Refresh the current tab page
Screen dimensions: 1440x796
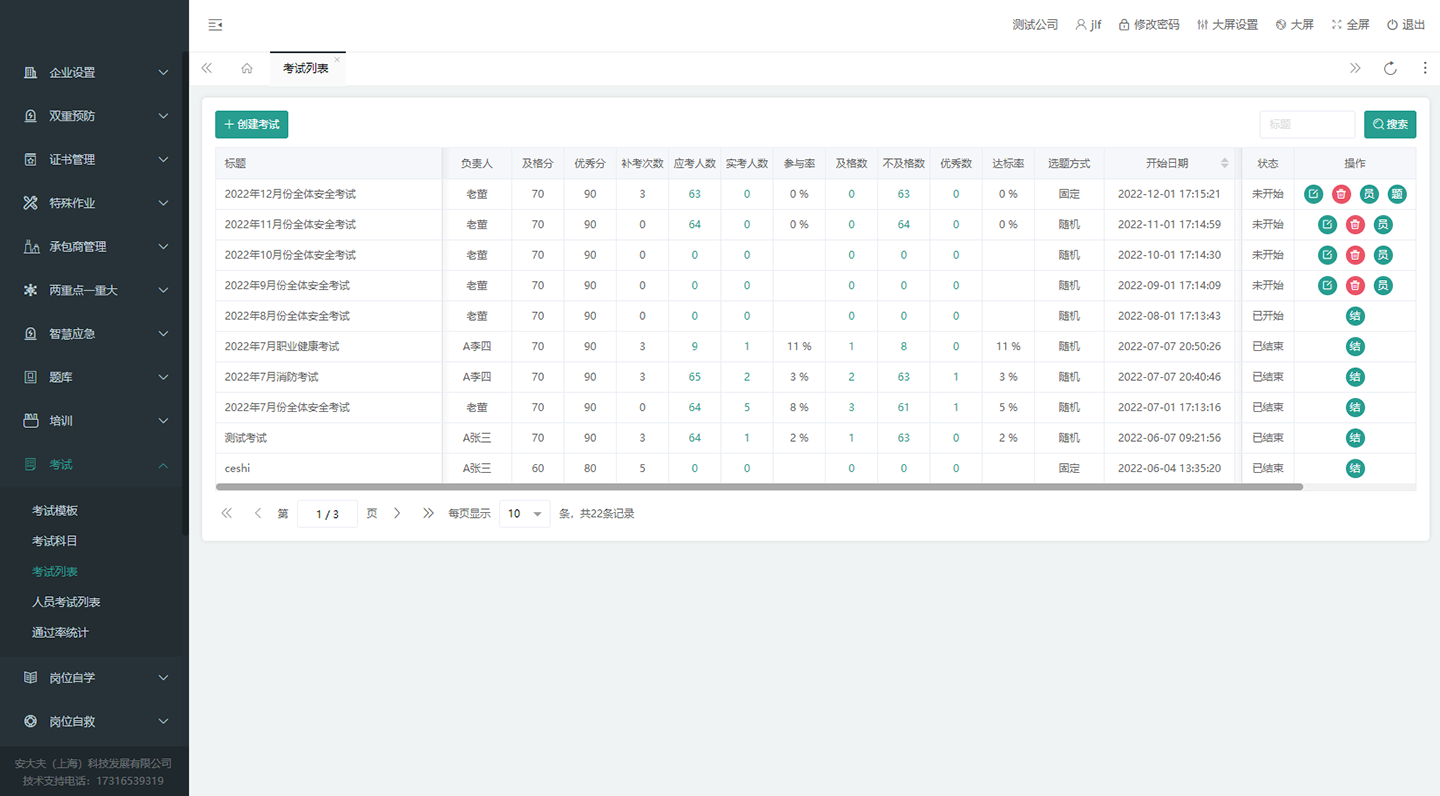pos(1390,68)
